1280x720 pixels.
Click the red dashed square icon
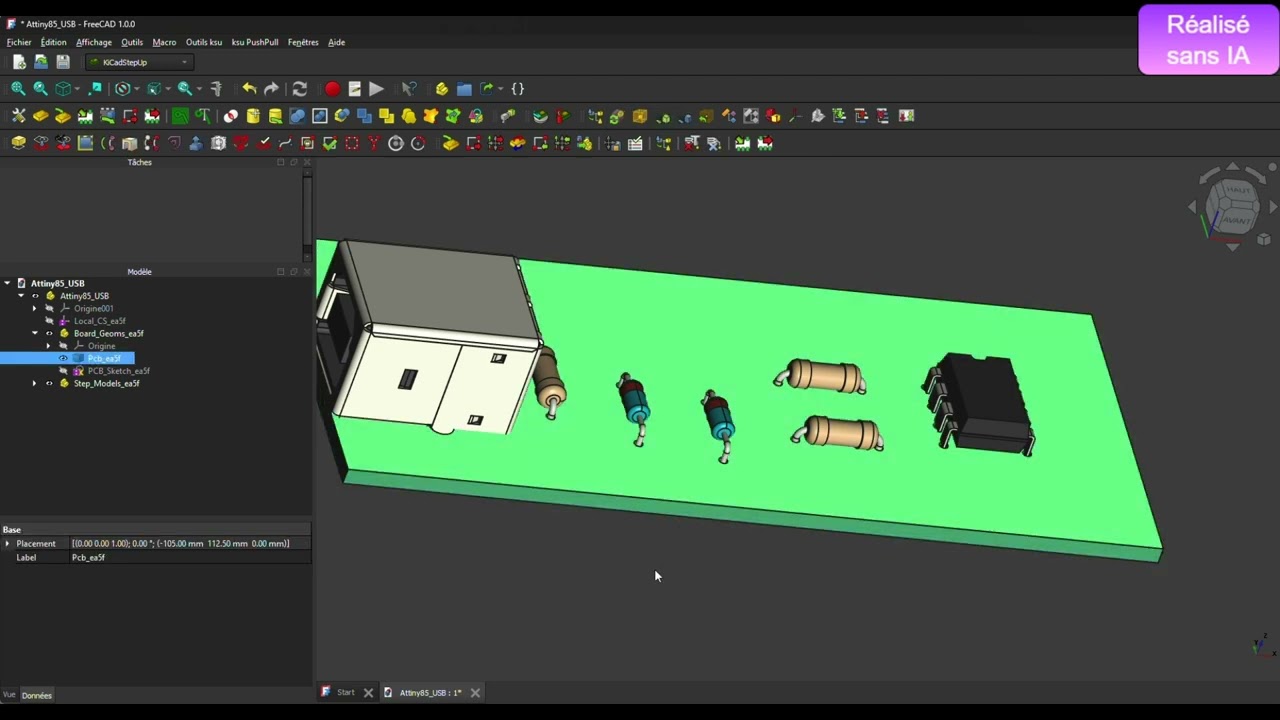pyautogui.click(x=352, y=144)
